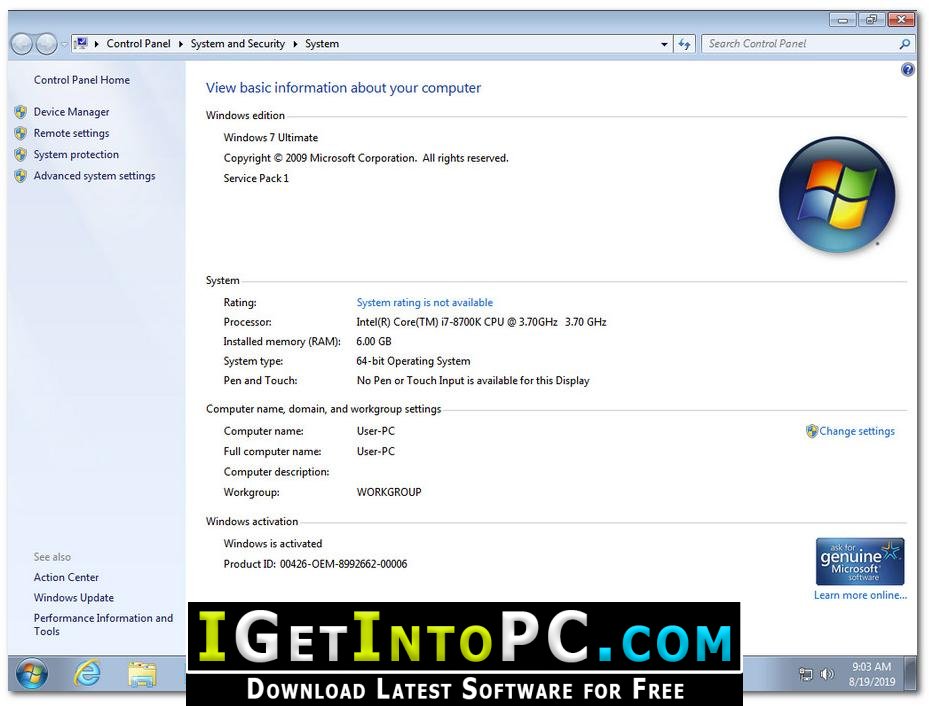Click the computer icon in address bar

[x=82, y=43]
